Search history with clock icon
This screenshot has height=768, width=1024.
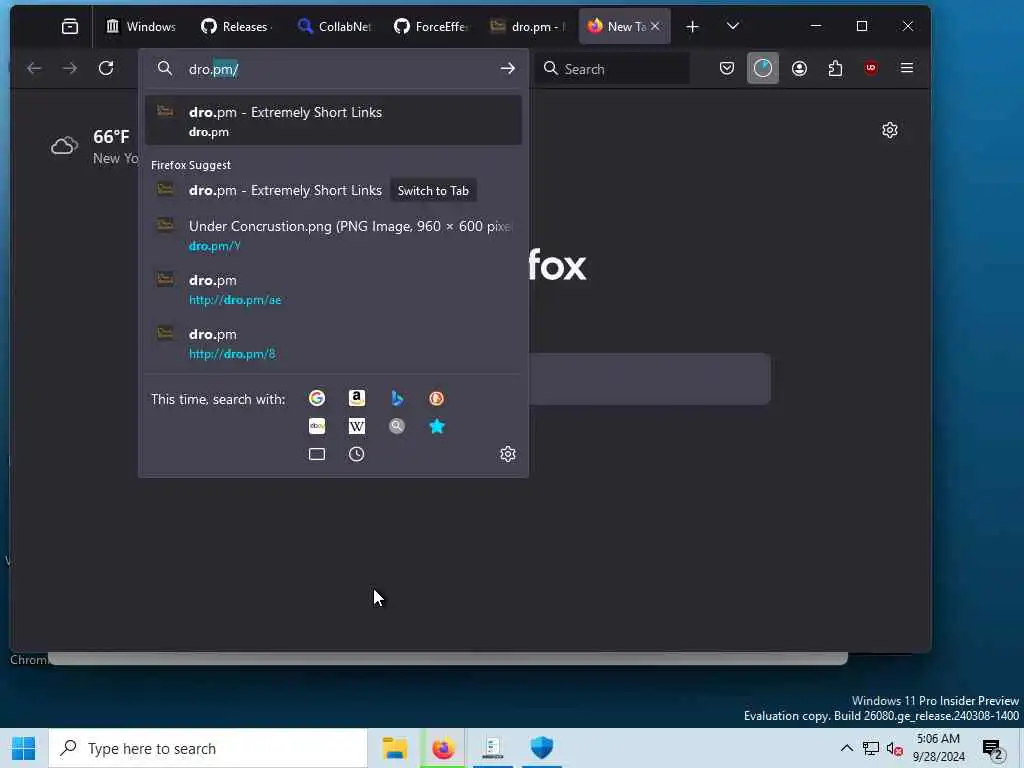(x=357, y=455)
